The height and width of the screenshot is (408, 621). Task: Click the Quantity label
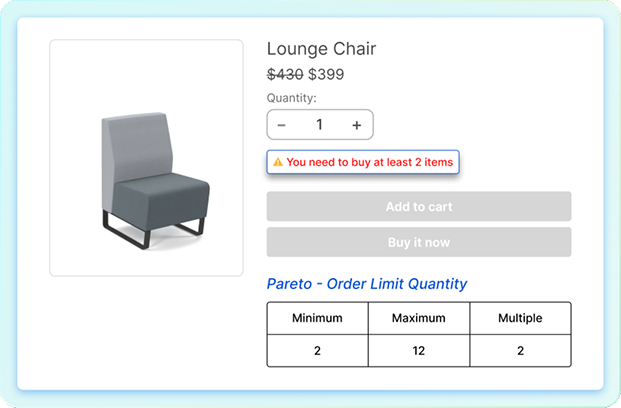[x=291, y=98]
